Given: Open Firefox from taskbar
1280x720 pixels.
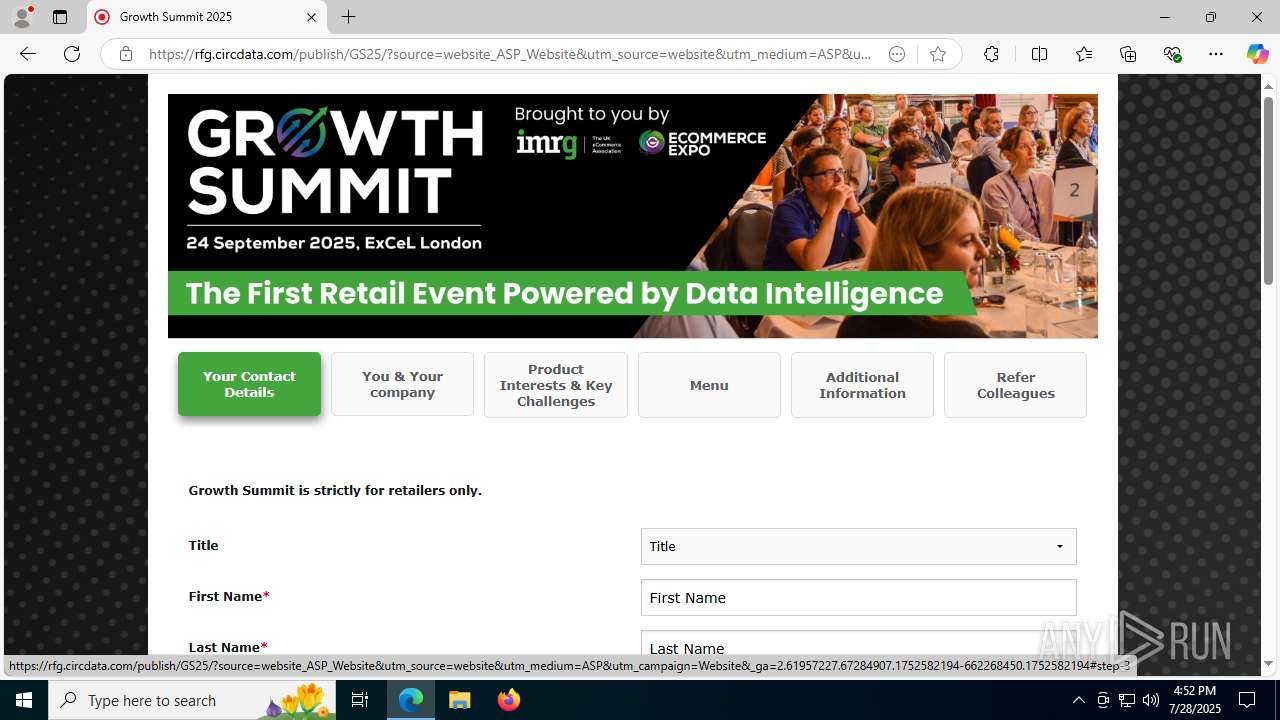Looking at the screenshot, I should pyautogui.click(x=509, y=700).
